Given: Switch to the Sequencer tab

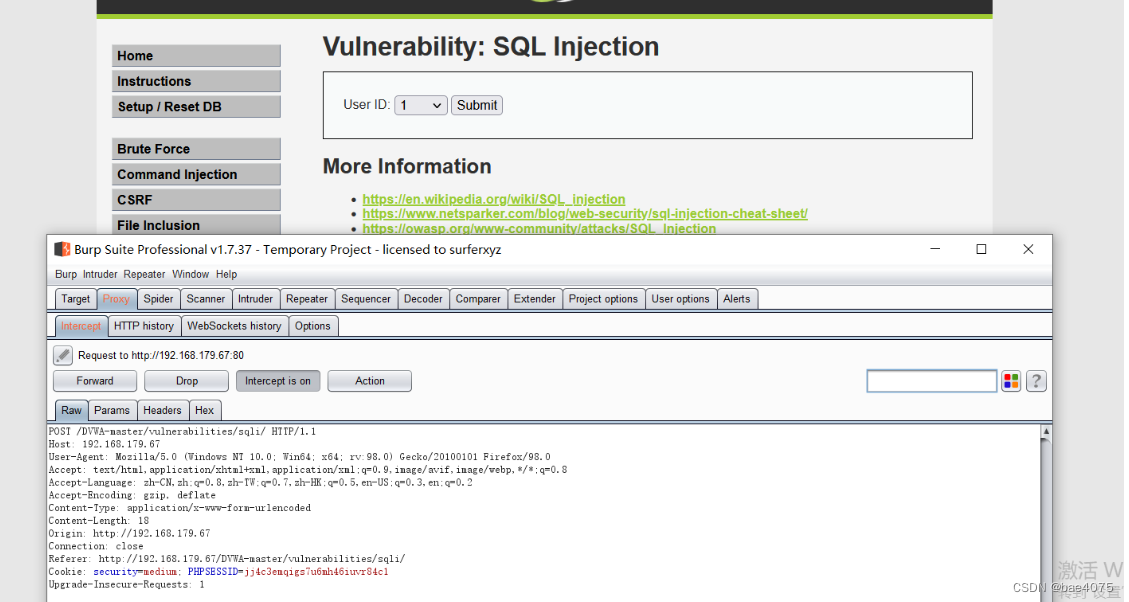Looking at the screenshot, I should (366, 299).
